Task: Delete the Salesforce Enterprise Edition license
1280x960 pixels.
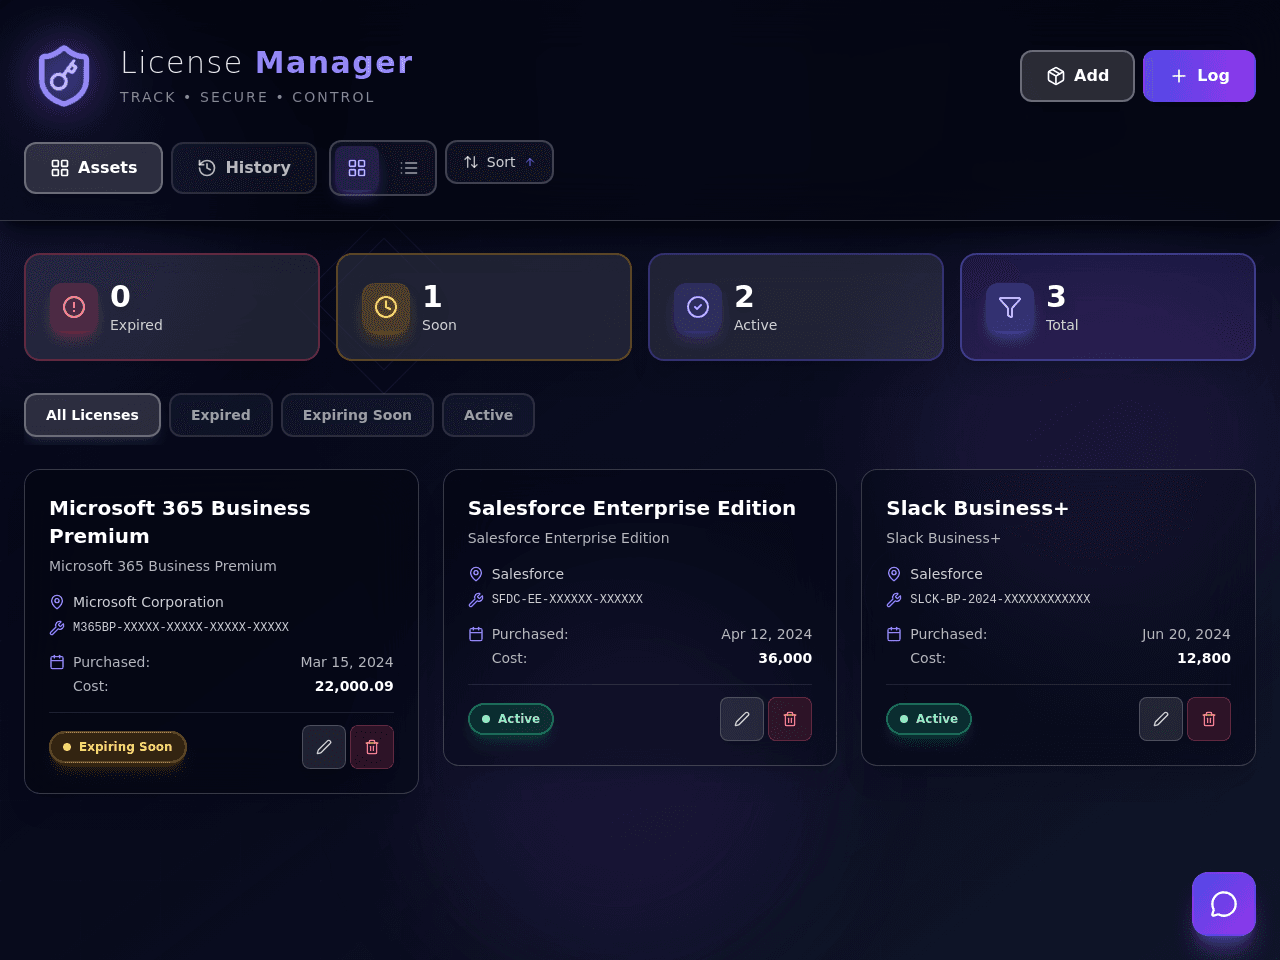Action: tap(790, 719)
